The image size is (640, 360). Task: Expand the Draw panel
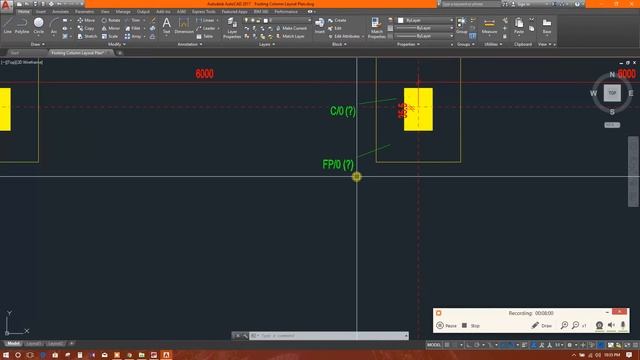click(x=38, y=44)
